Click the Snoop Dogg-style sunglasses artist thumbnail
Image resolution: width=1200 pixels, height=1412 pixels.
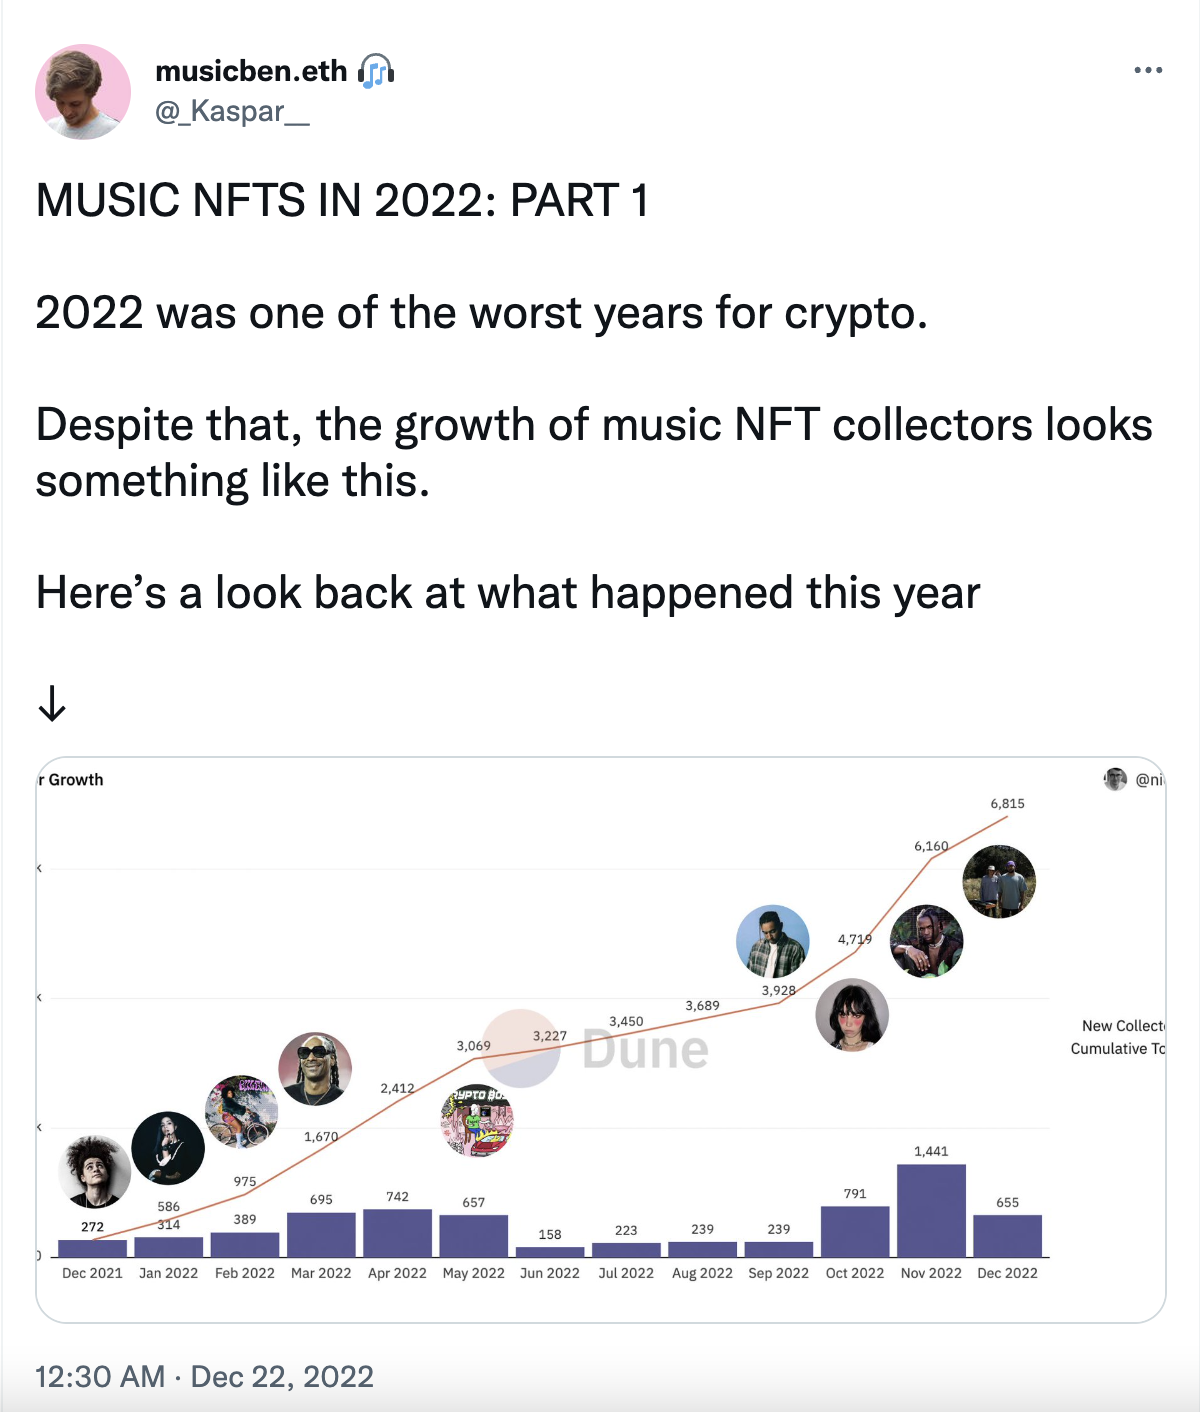tap(315, 1069)
